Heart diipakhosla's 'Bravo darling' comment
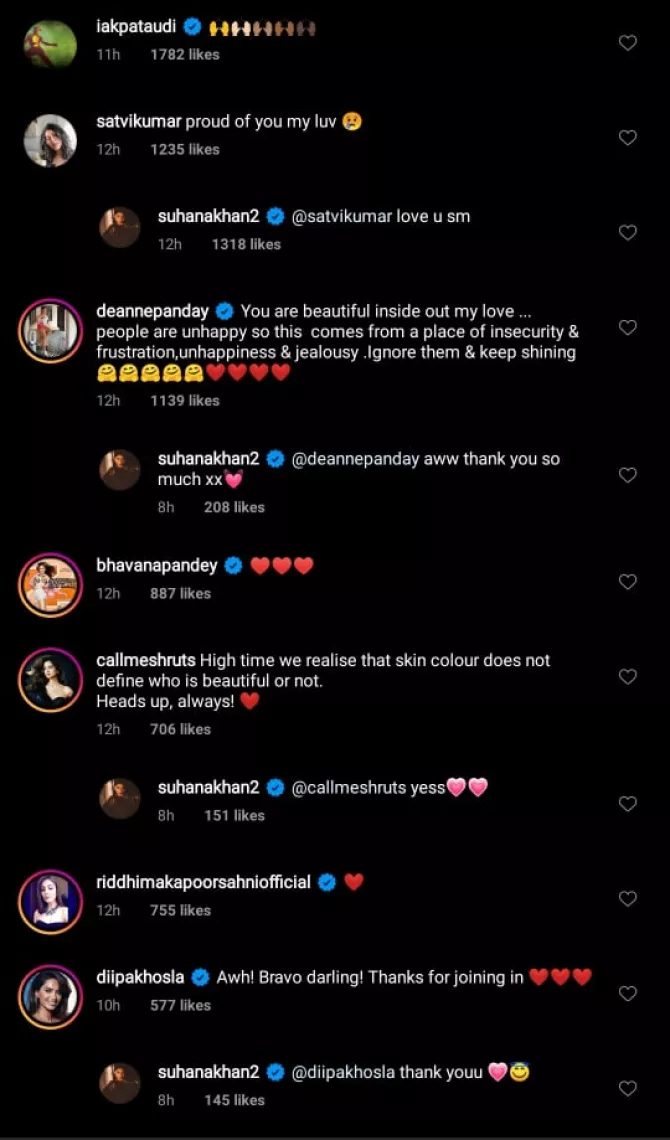The image size is (670, 1140). [x=628, y=994]
